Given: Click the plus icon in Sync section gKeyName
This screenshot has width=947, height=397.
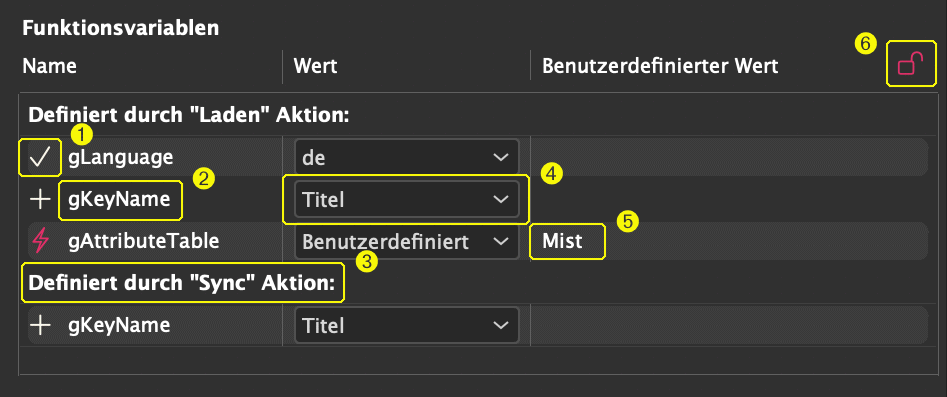Looking at the screenshot, I should [x=40, y=326].
